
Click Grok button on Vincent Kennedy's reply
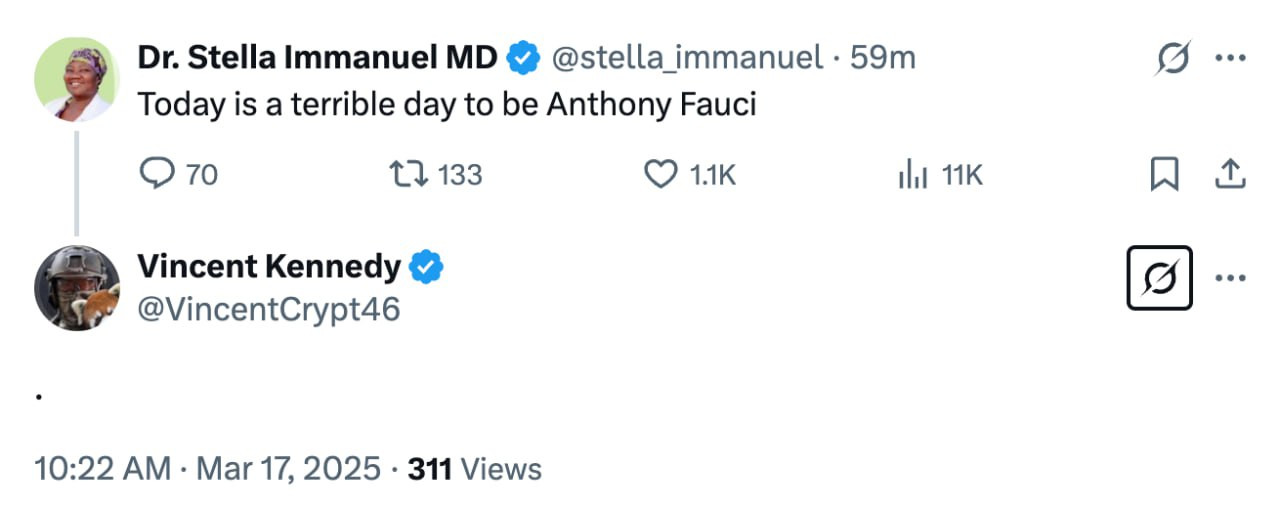click(1158, 278)
